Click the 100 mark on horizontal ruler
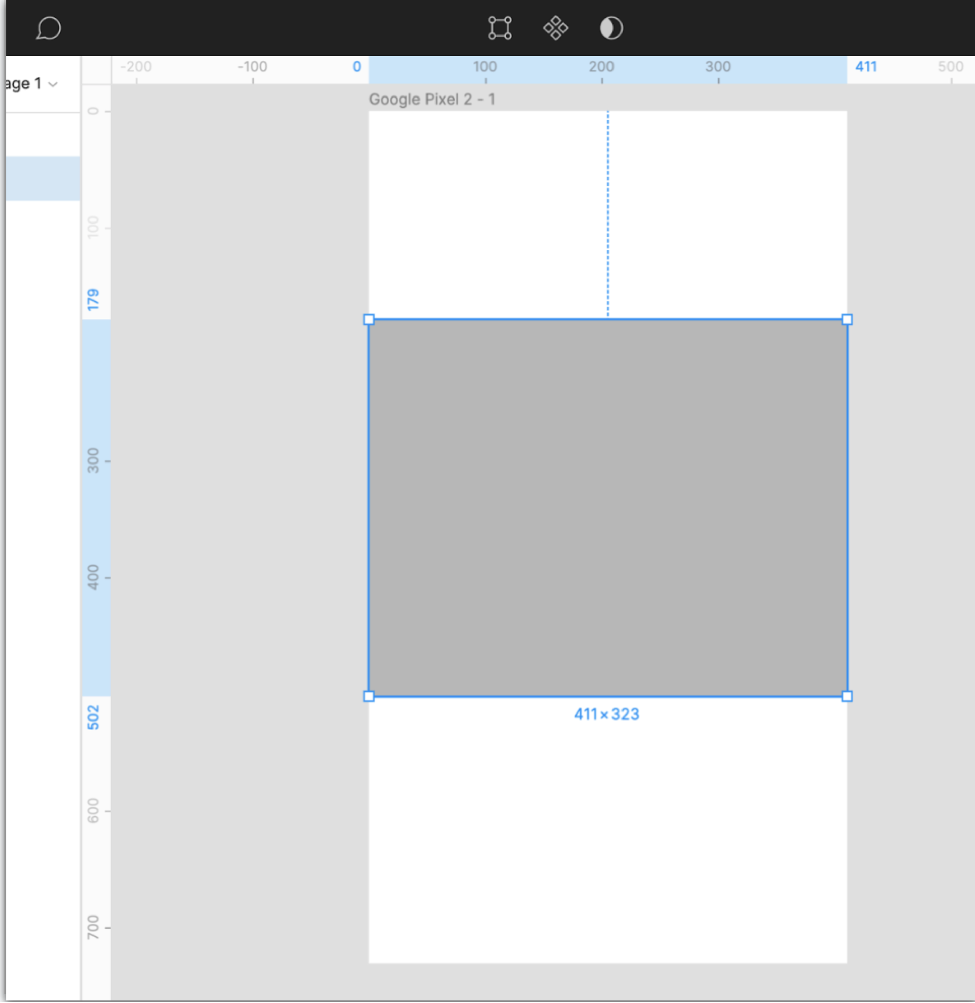Screen dimensions: 975x1003 point(485,67)
